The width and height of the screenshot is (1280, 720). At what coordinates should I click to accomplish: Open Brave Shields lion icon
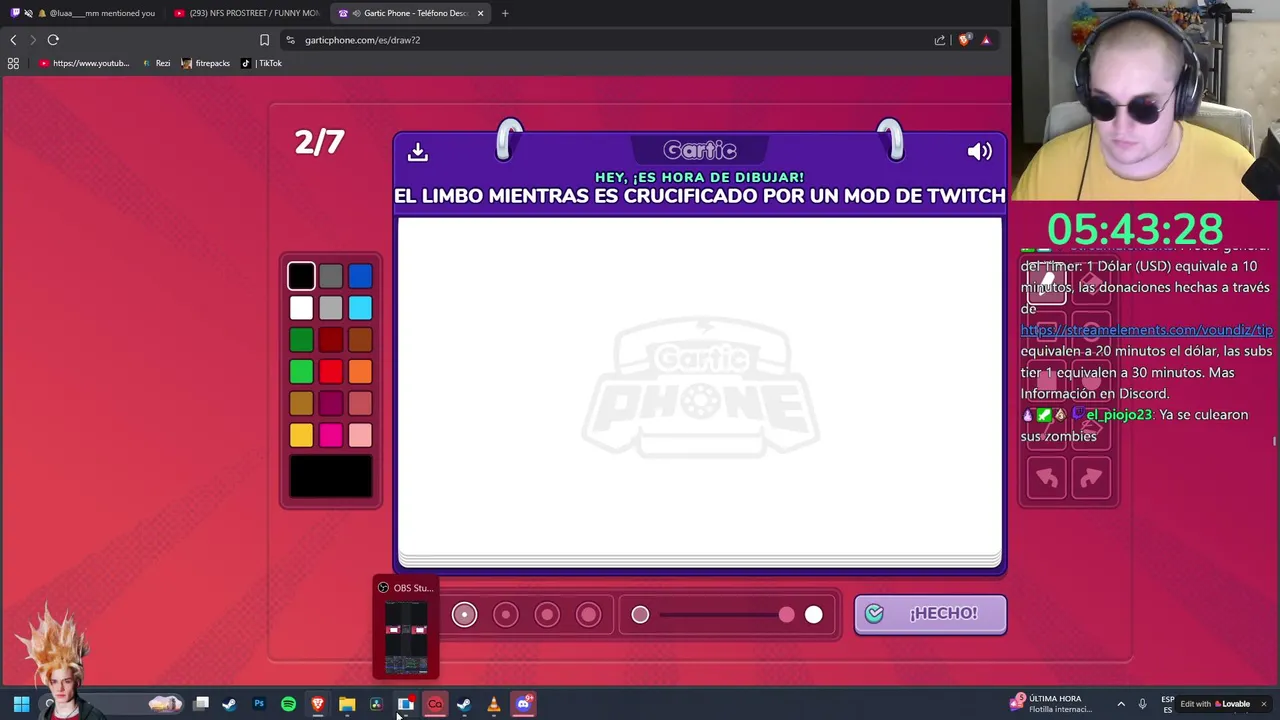click(964, 40)
